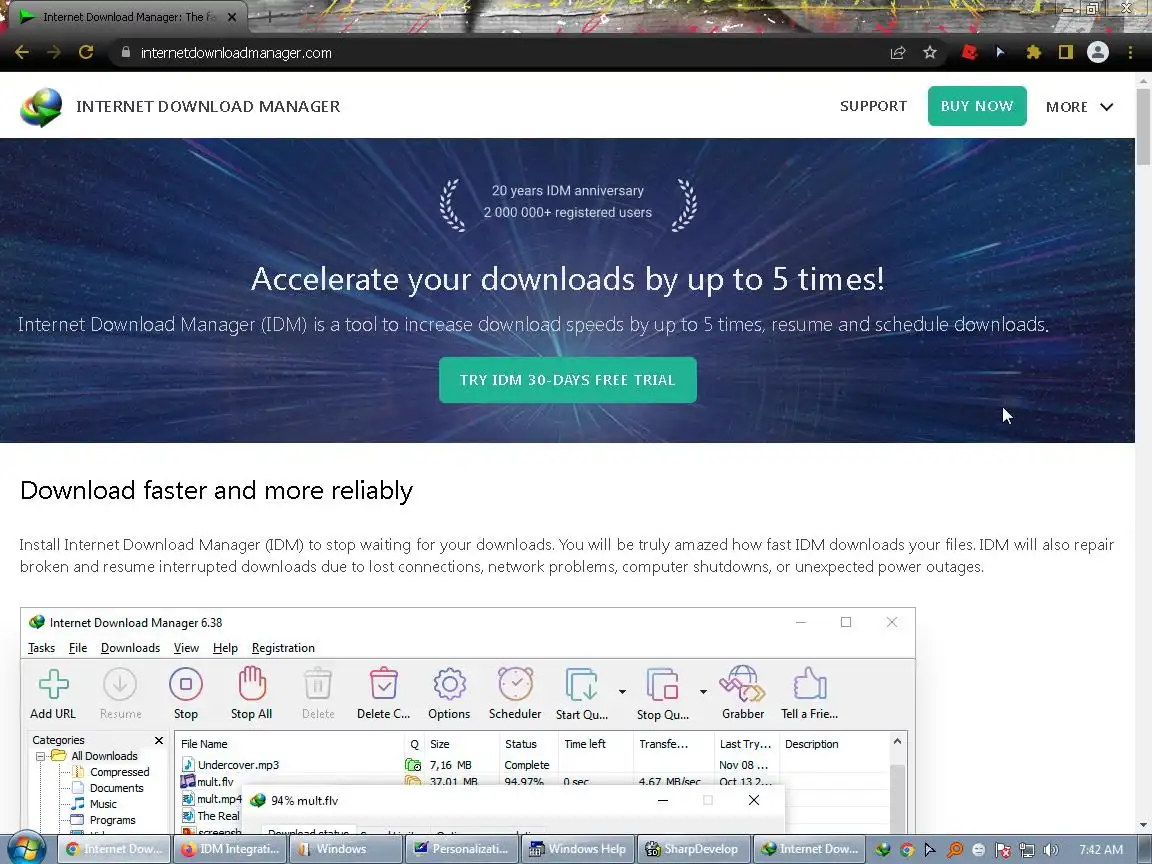Click the Status column header
Viewport: 1152px width, 864px height.
point(528,744)
